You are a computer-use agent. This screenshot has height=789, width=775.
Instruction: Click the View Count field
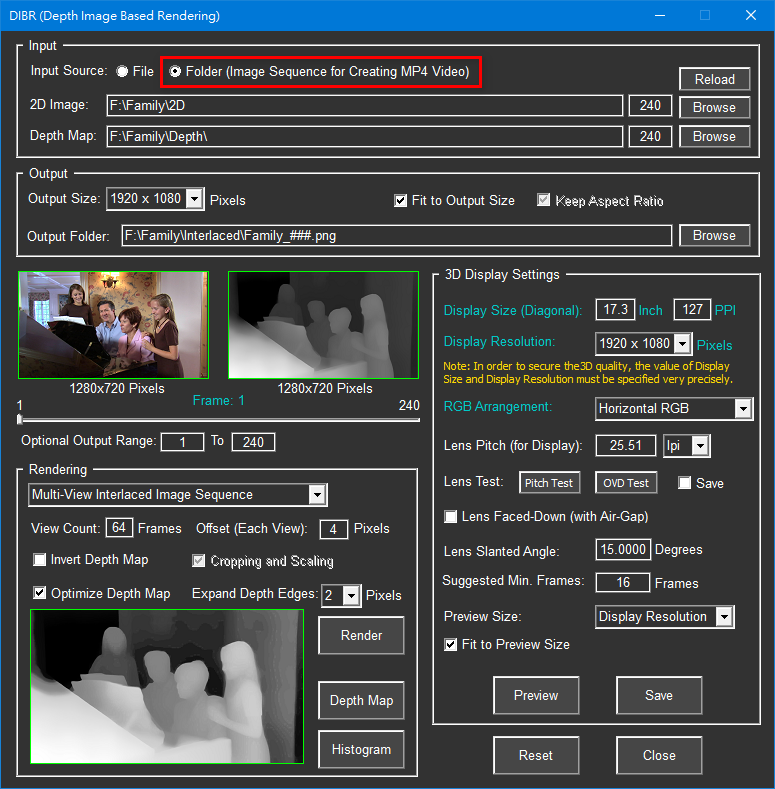tap(119, 528)
